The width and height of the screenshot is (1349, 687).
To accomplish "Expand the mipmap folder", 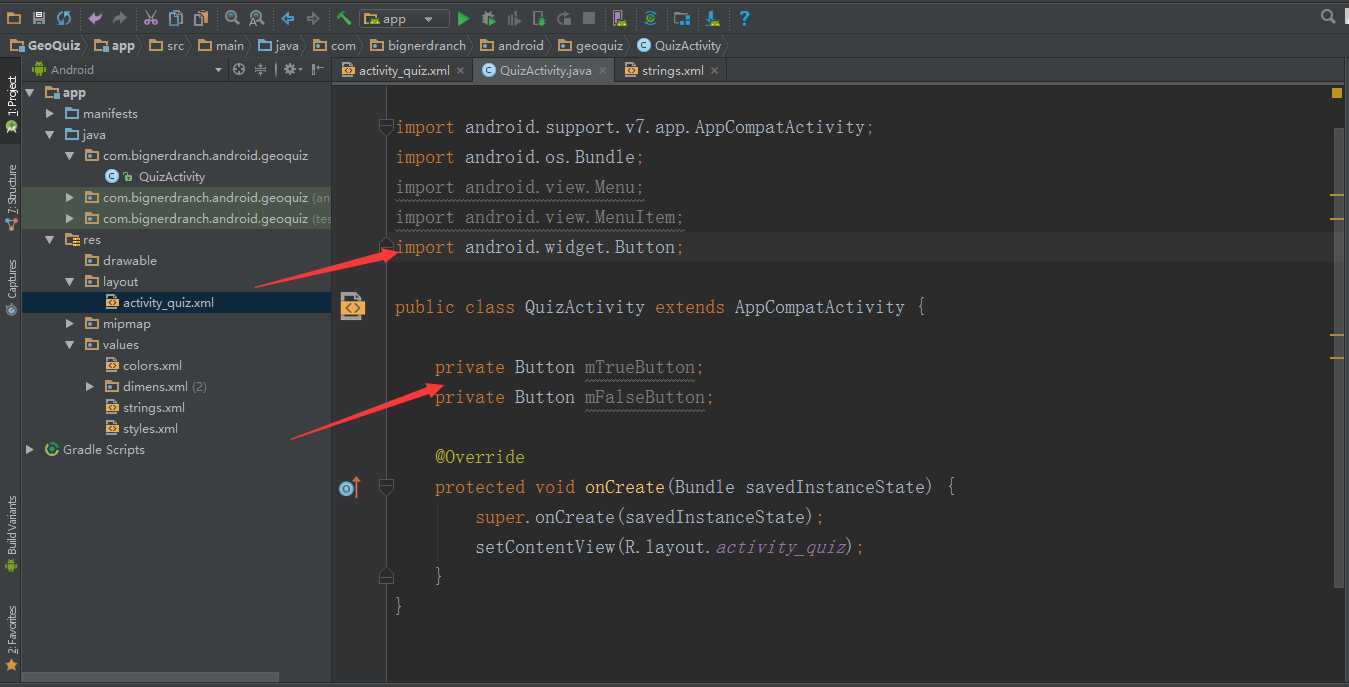I will coord(70,324).
